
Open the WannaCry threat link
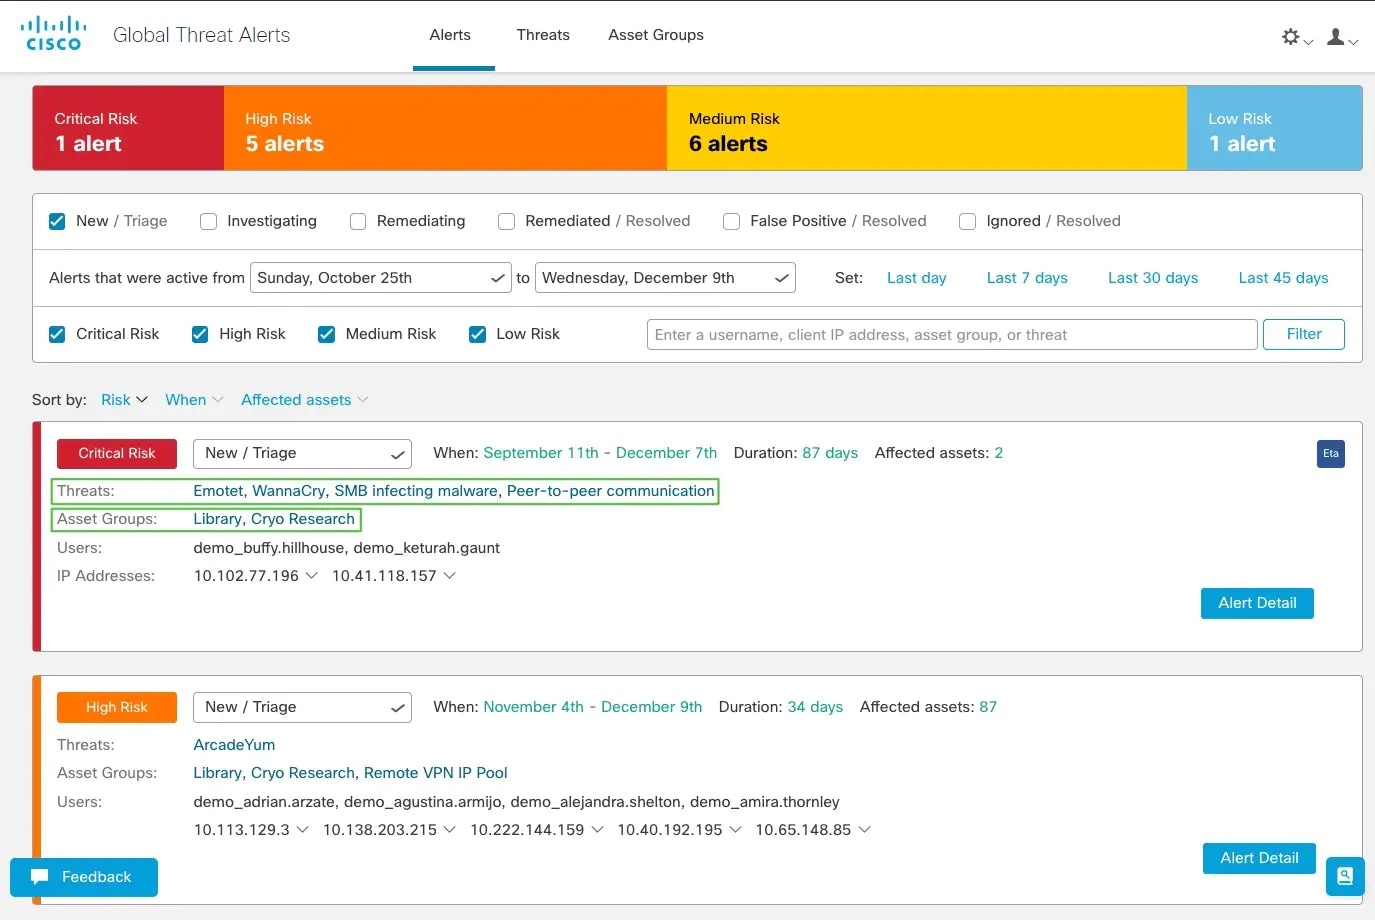point(288,491)
